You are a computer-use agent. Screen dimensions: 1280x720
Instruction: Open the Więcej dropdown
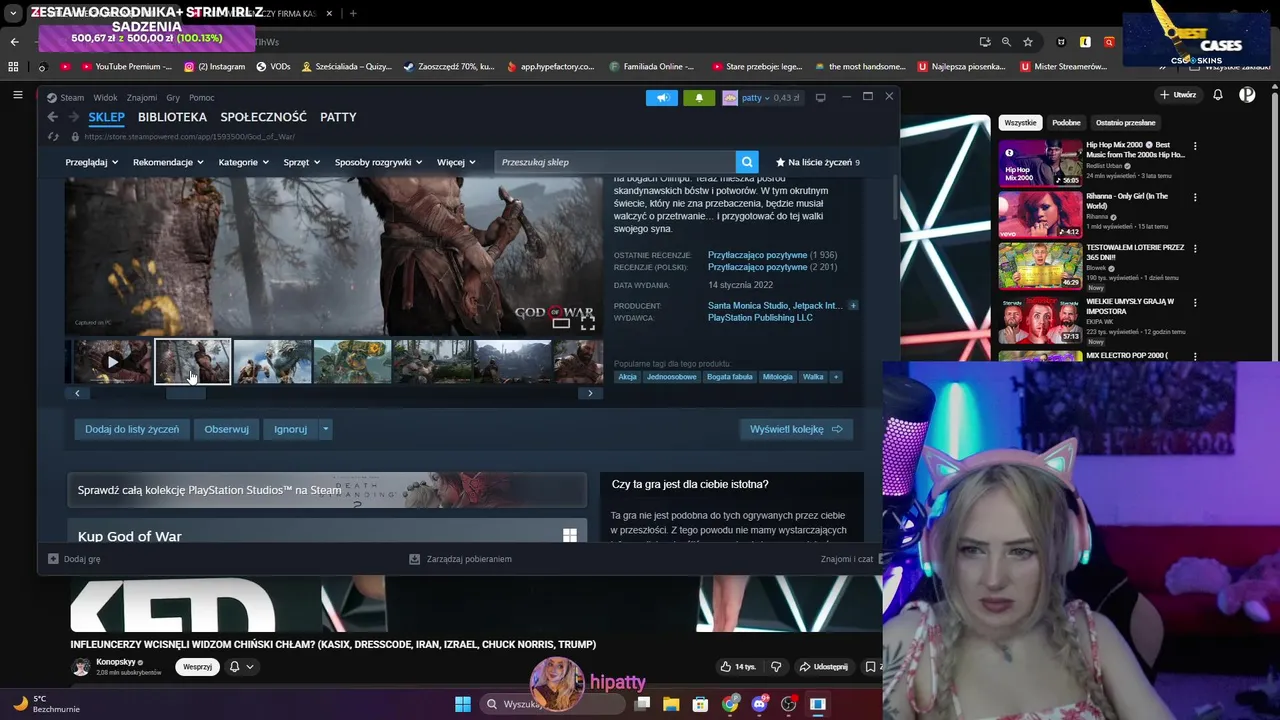click(x=456, y=162)
